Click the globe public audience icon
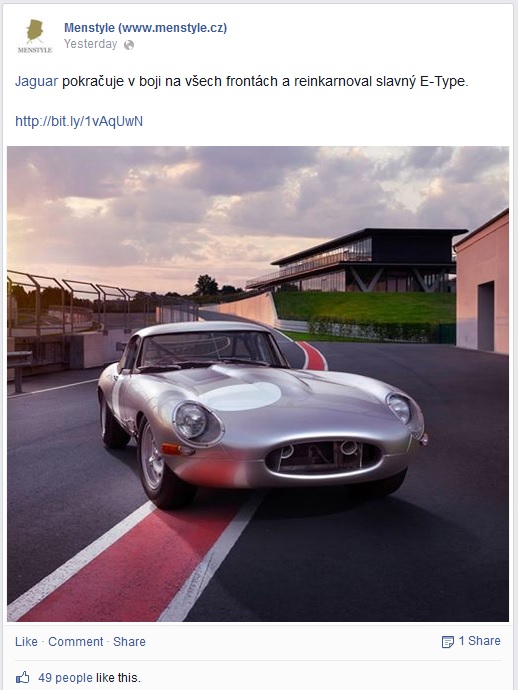The width and height of the screenshot is (518, 690). [129, 45]
